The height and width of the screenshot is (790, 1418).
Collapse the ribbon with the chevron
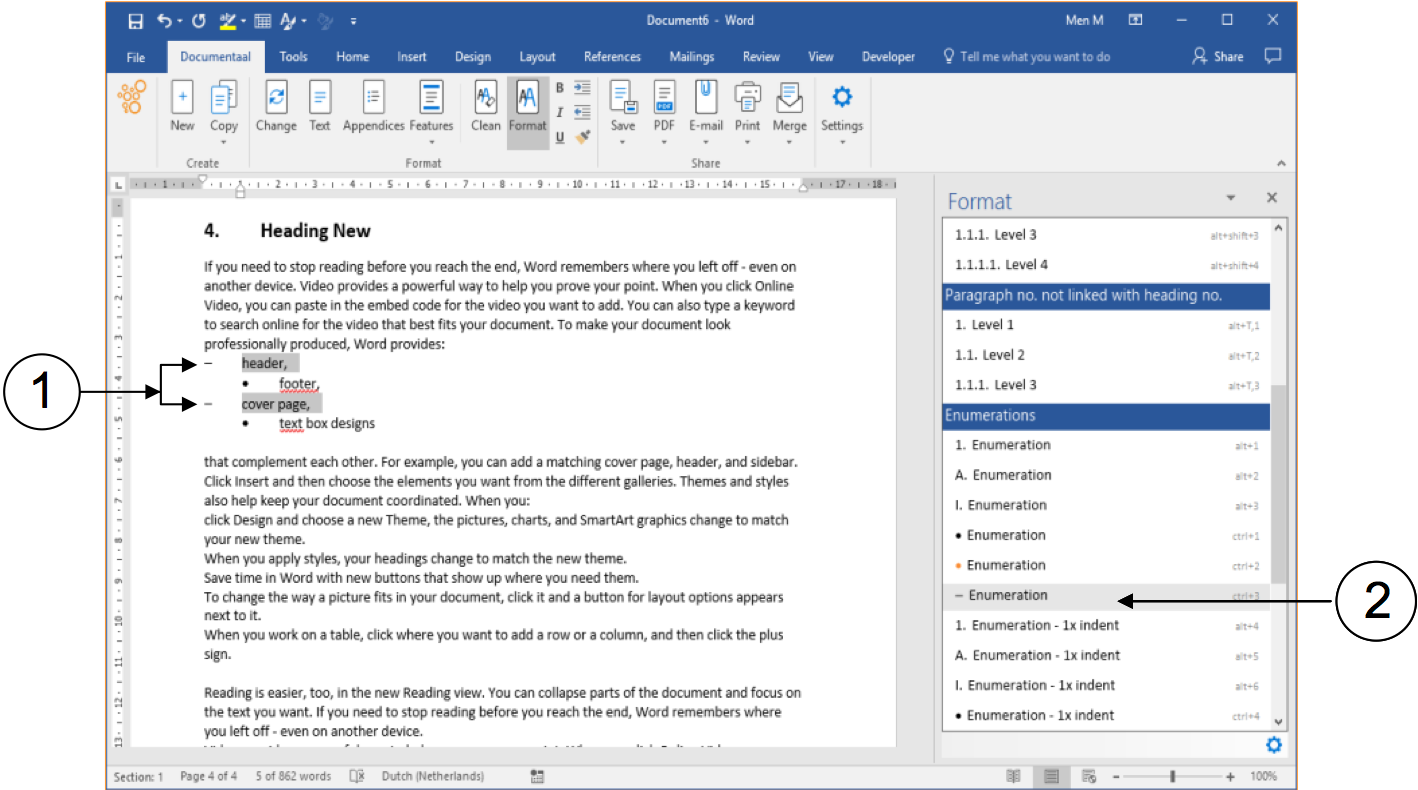(1281, 163)
